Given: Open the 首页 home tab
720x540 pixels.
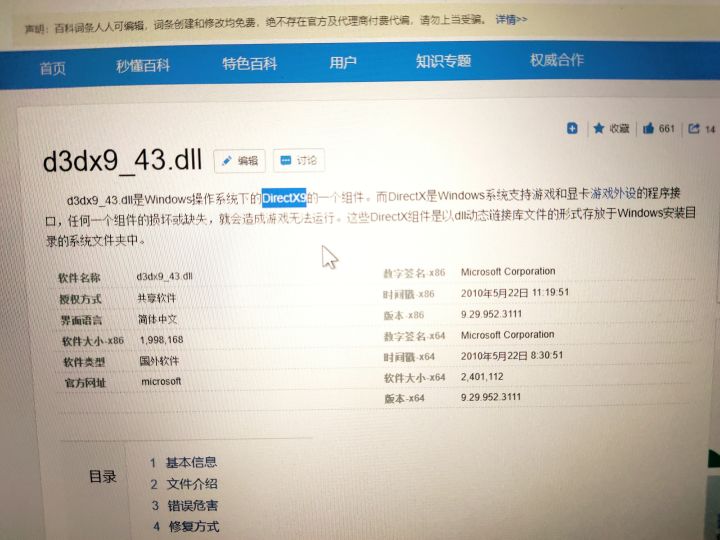Looking at the screenshot, I should (x=53, y=68).
